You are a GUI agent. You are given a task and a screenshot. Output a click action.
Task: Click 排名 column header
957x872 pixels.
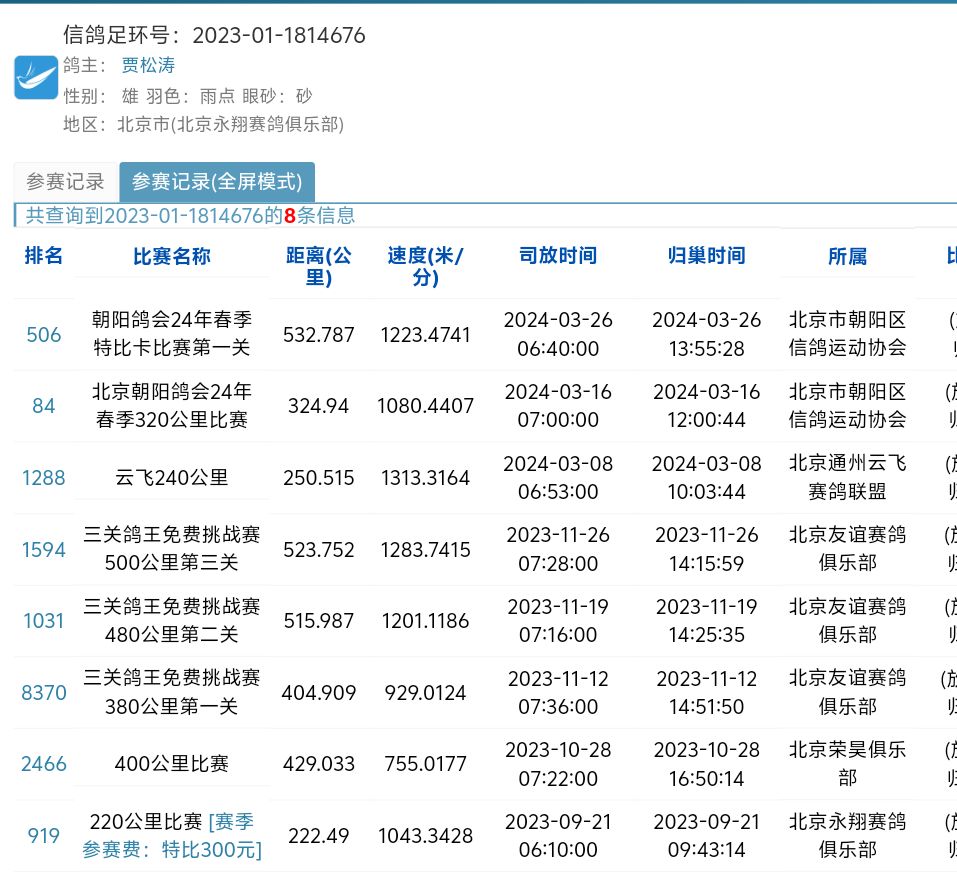pos(44,256)
